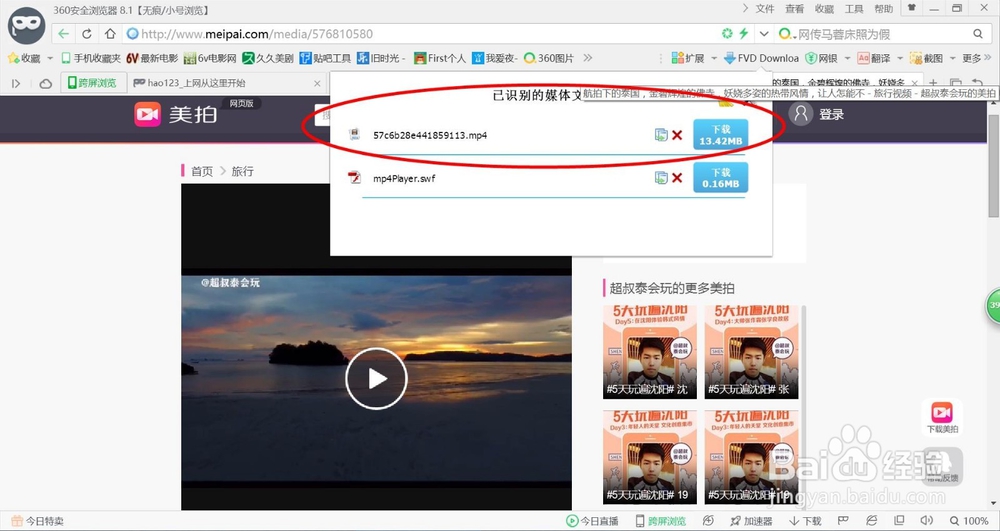
Task: Open the 手机收藏夹 bookmark
Action: click(91, 58)
